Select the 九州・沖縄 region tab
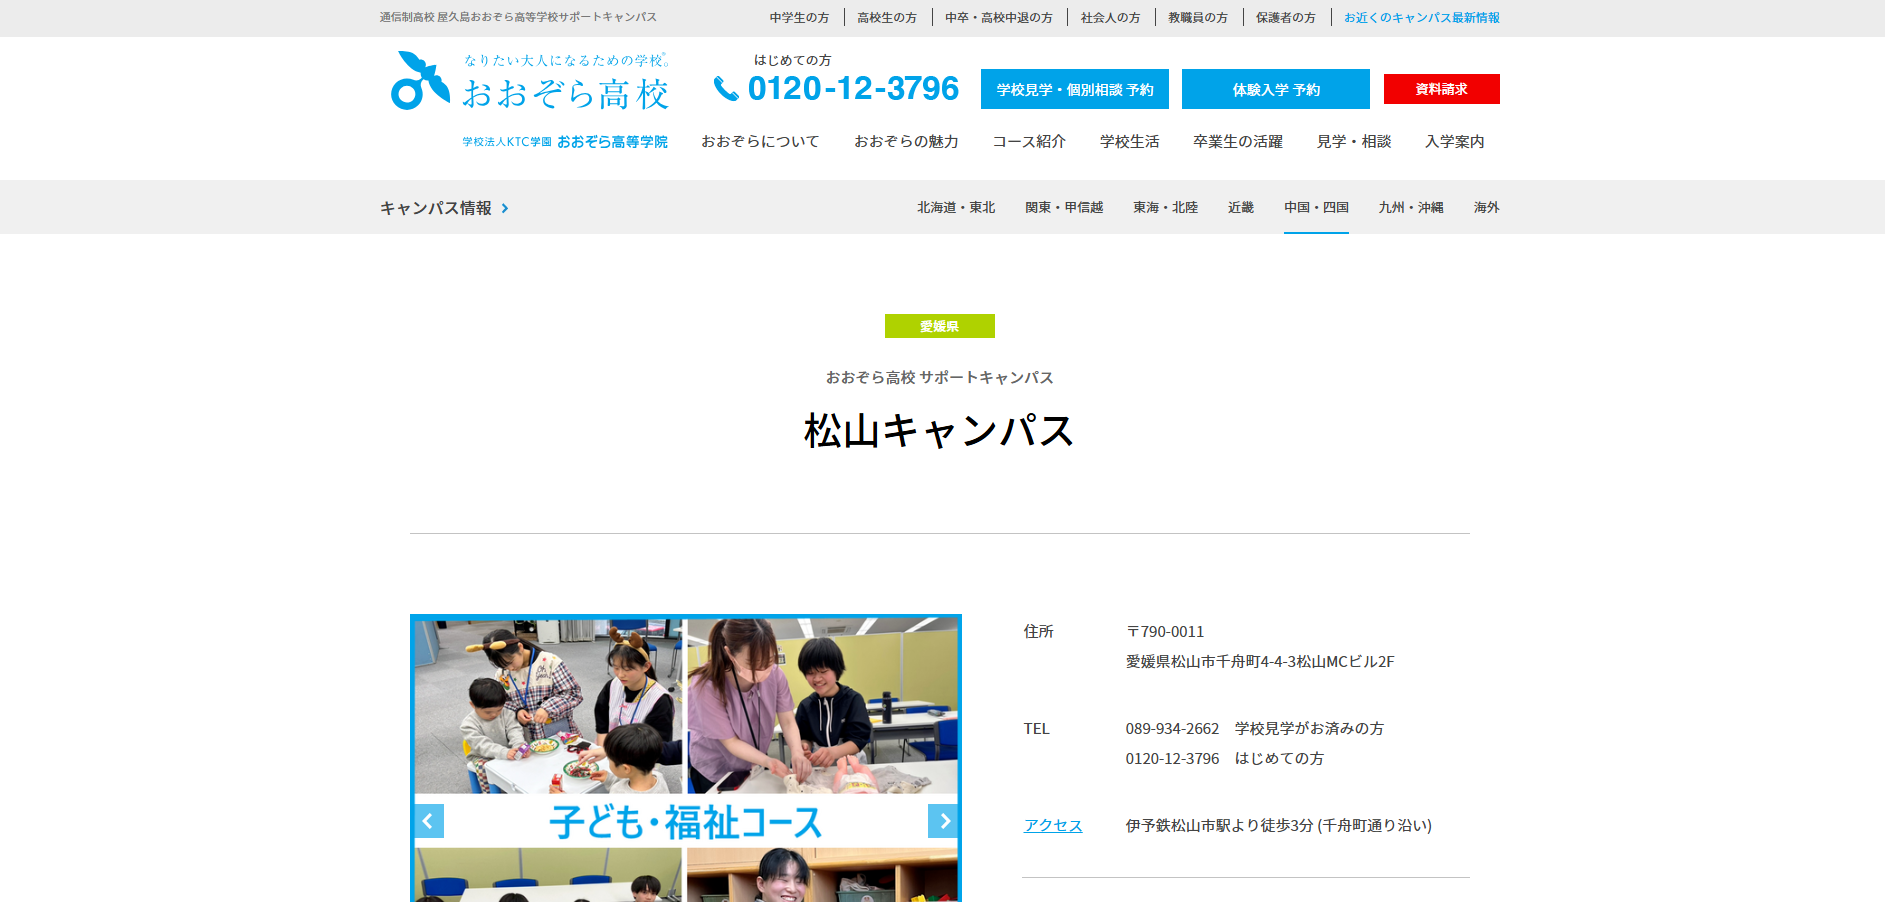Viewport: 1885px width, 902px height. pyautogui.click(x=1410, y=208)
